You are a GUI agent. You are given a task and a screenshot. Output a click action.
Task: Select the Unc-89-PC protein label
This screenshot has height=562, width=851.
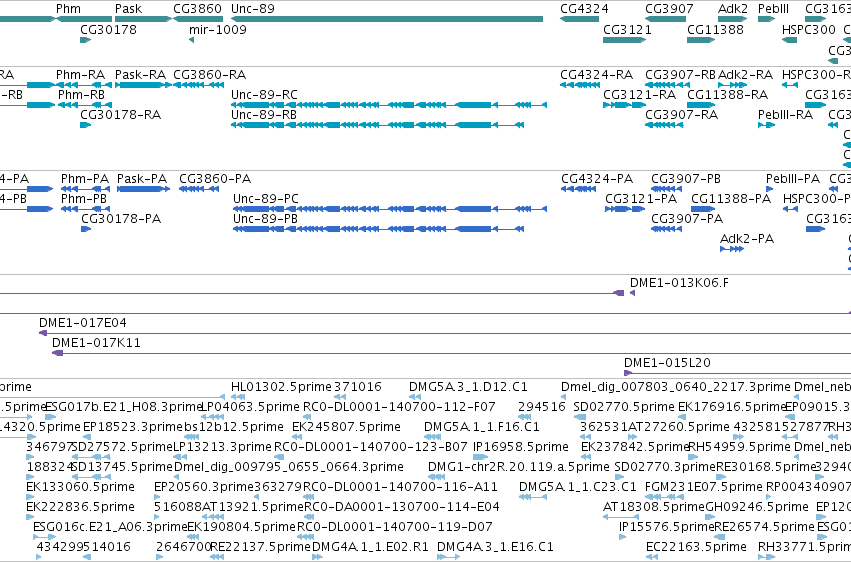266,199
